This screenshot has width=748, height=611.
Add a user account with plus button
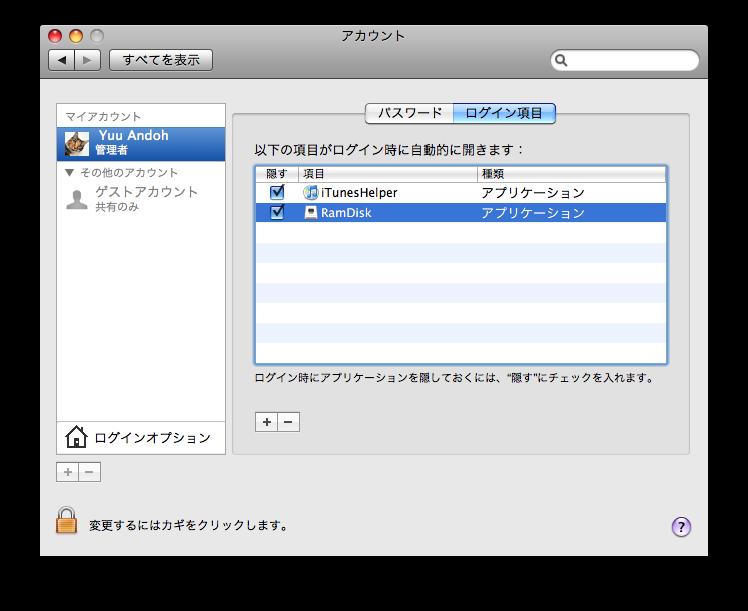coord(67,472)
